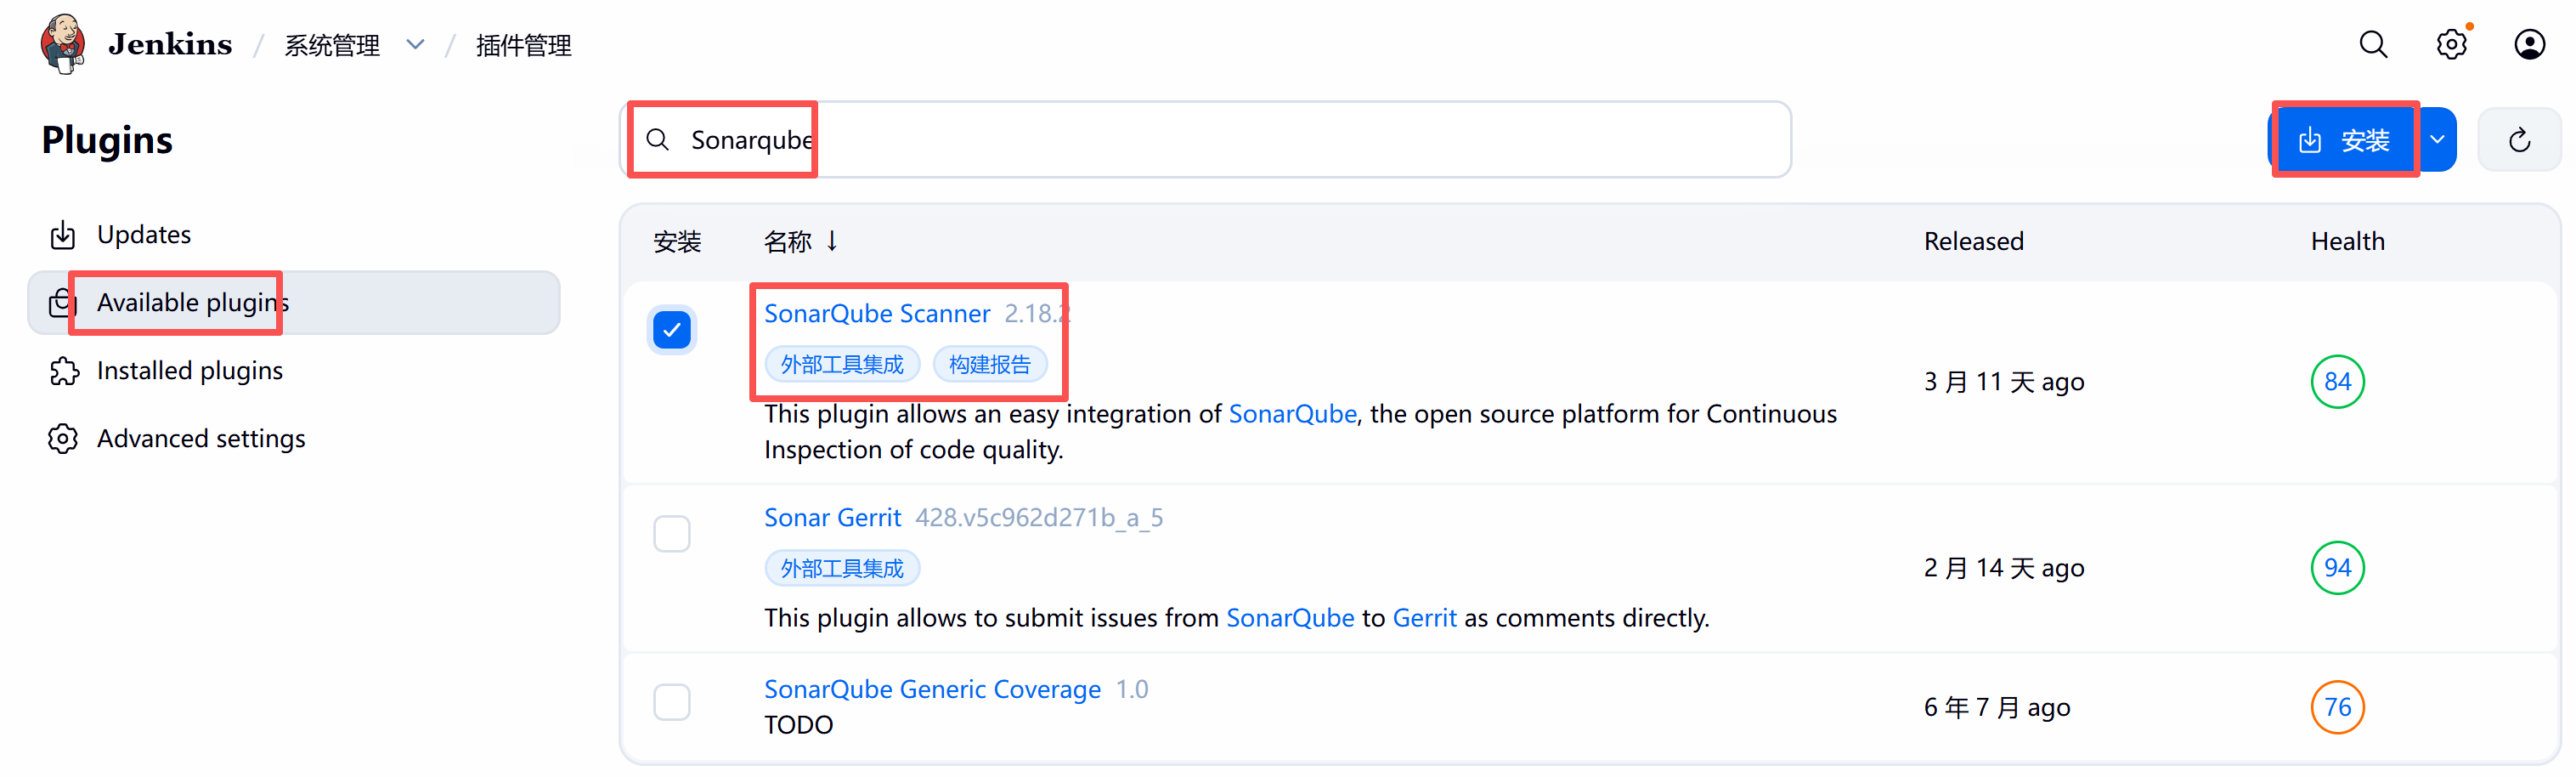This screenshot has height=777, width=2576.
Task: Click the SonarQube Generic Coverage version 1.0
Action: [x=1132, y=690]
